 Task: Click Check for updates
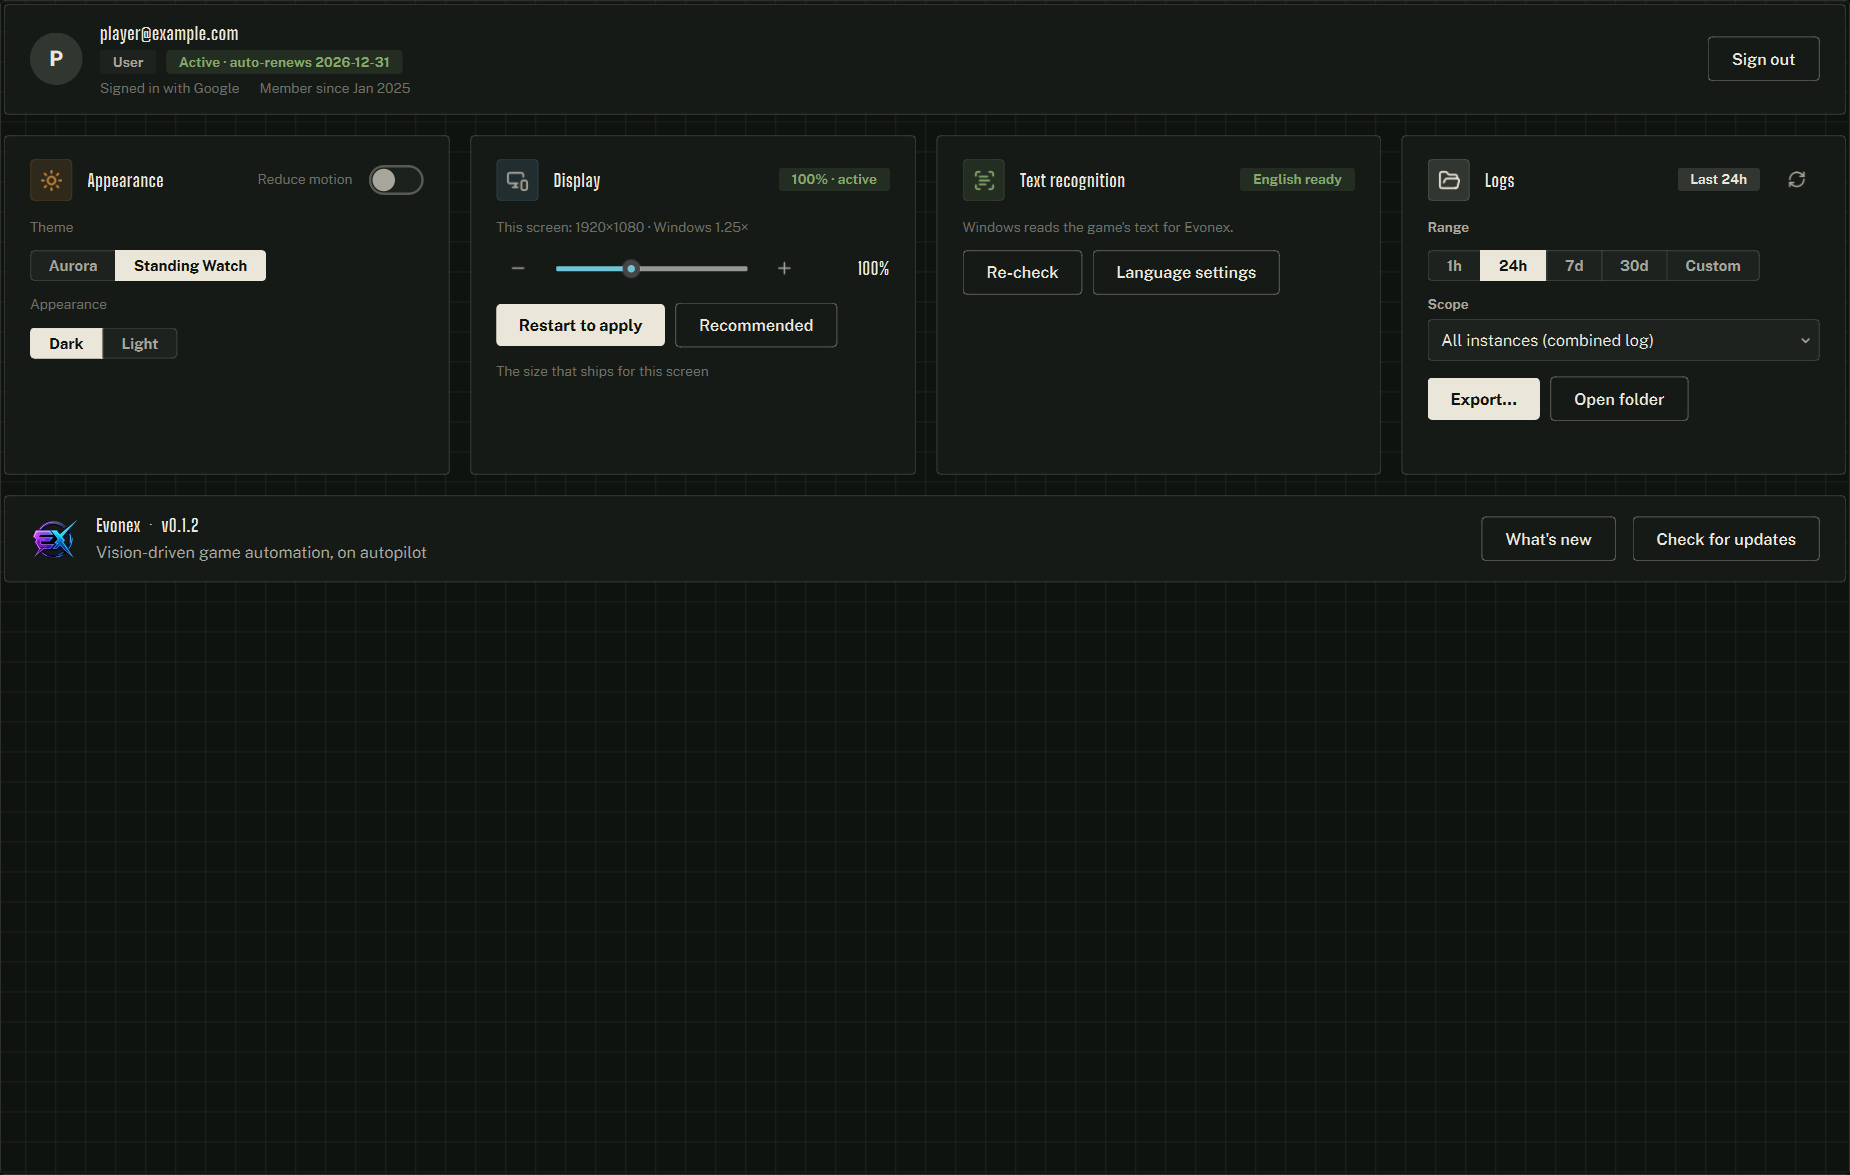point(1726,539)
